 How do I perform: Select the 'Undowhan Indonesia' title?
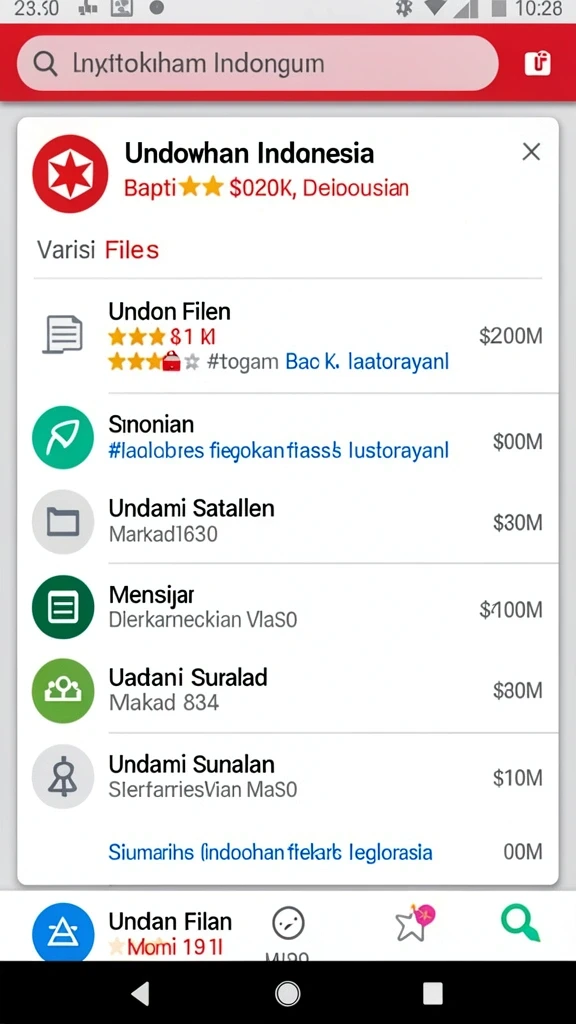[249, 153]
